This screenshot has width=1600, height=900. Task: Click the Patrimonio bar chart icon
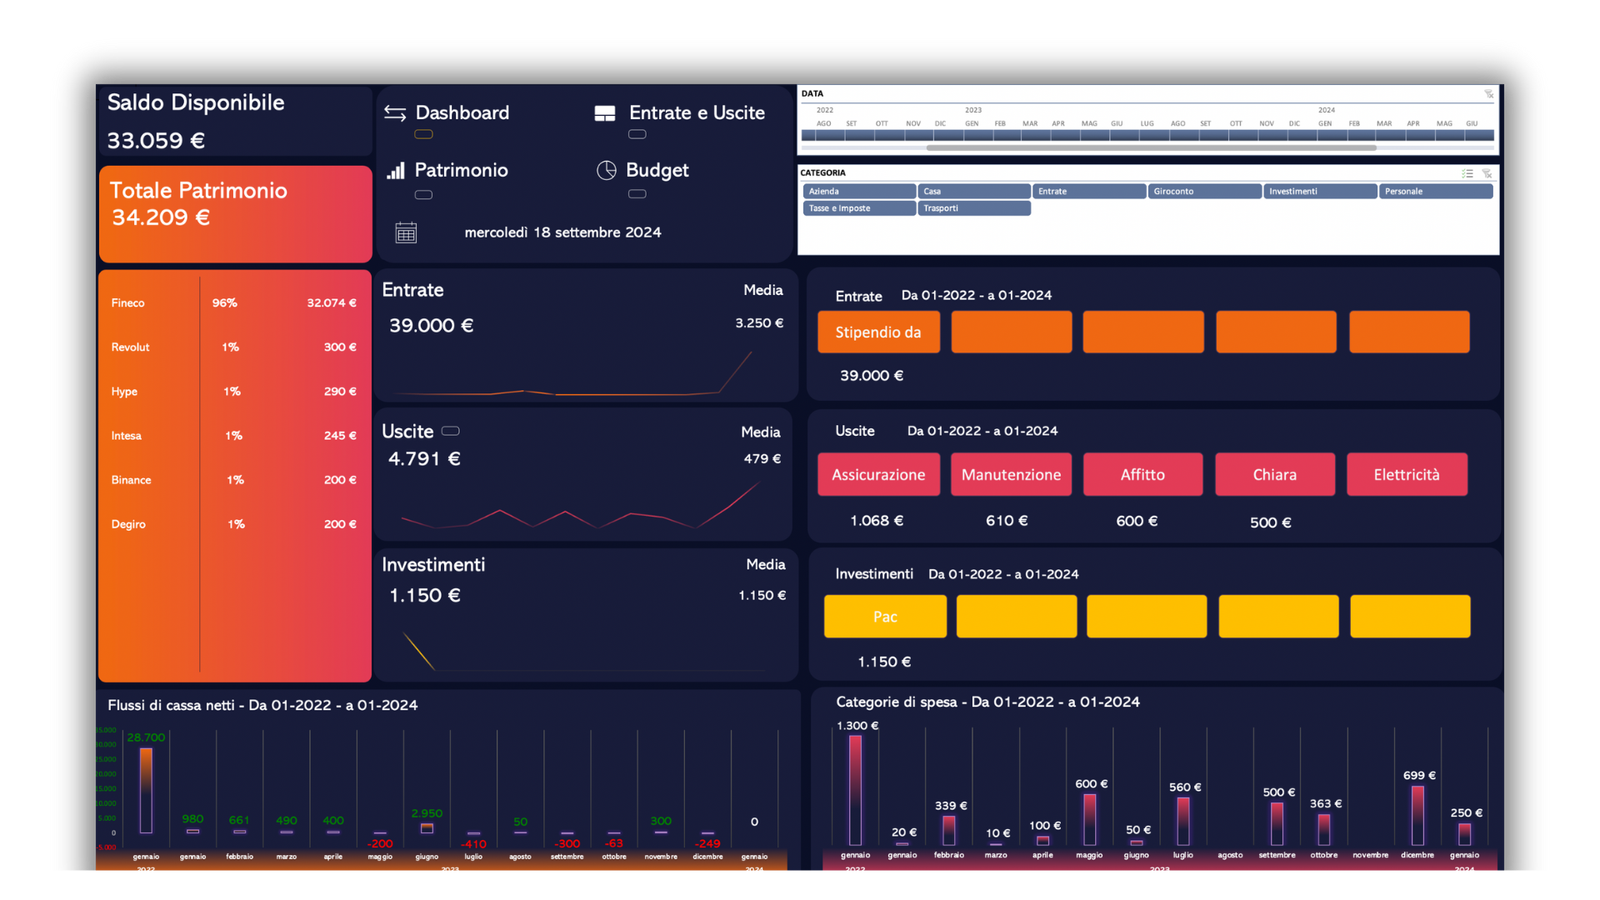coord(396,170)
